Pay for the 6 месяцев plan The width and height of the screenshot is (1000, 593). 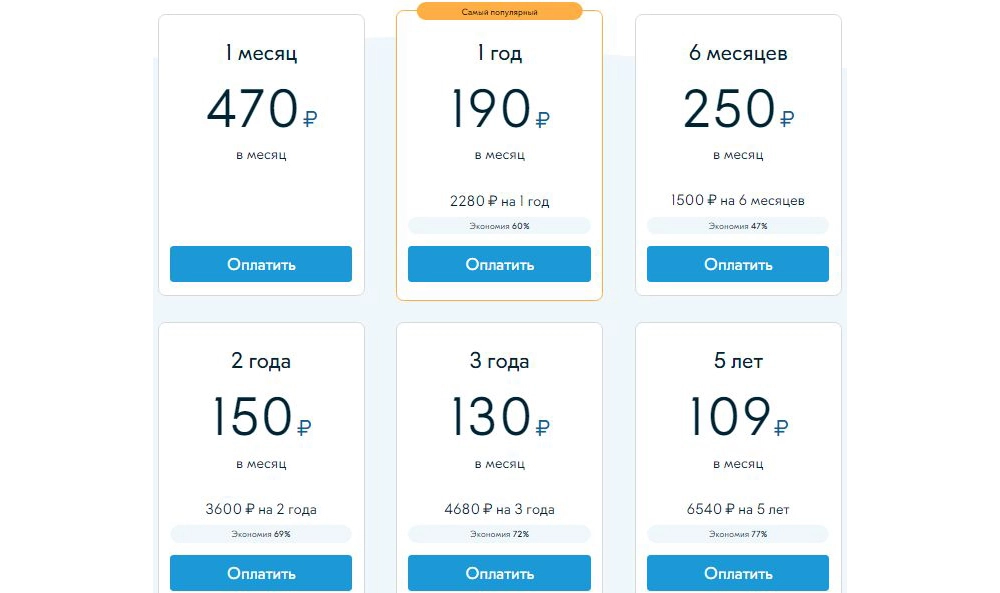738,264
